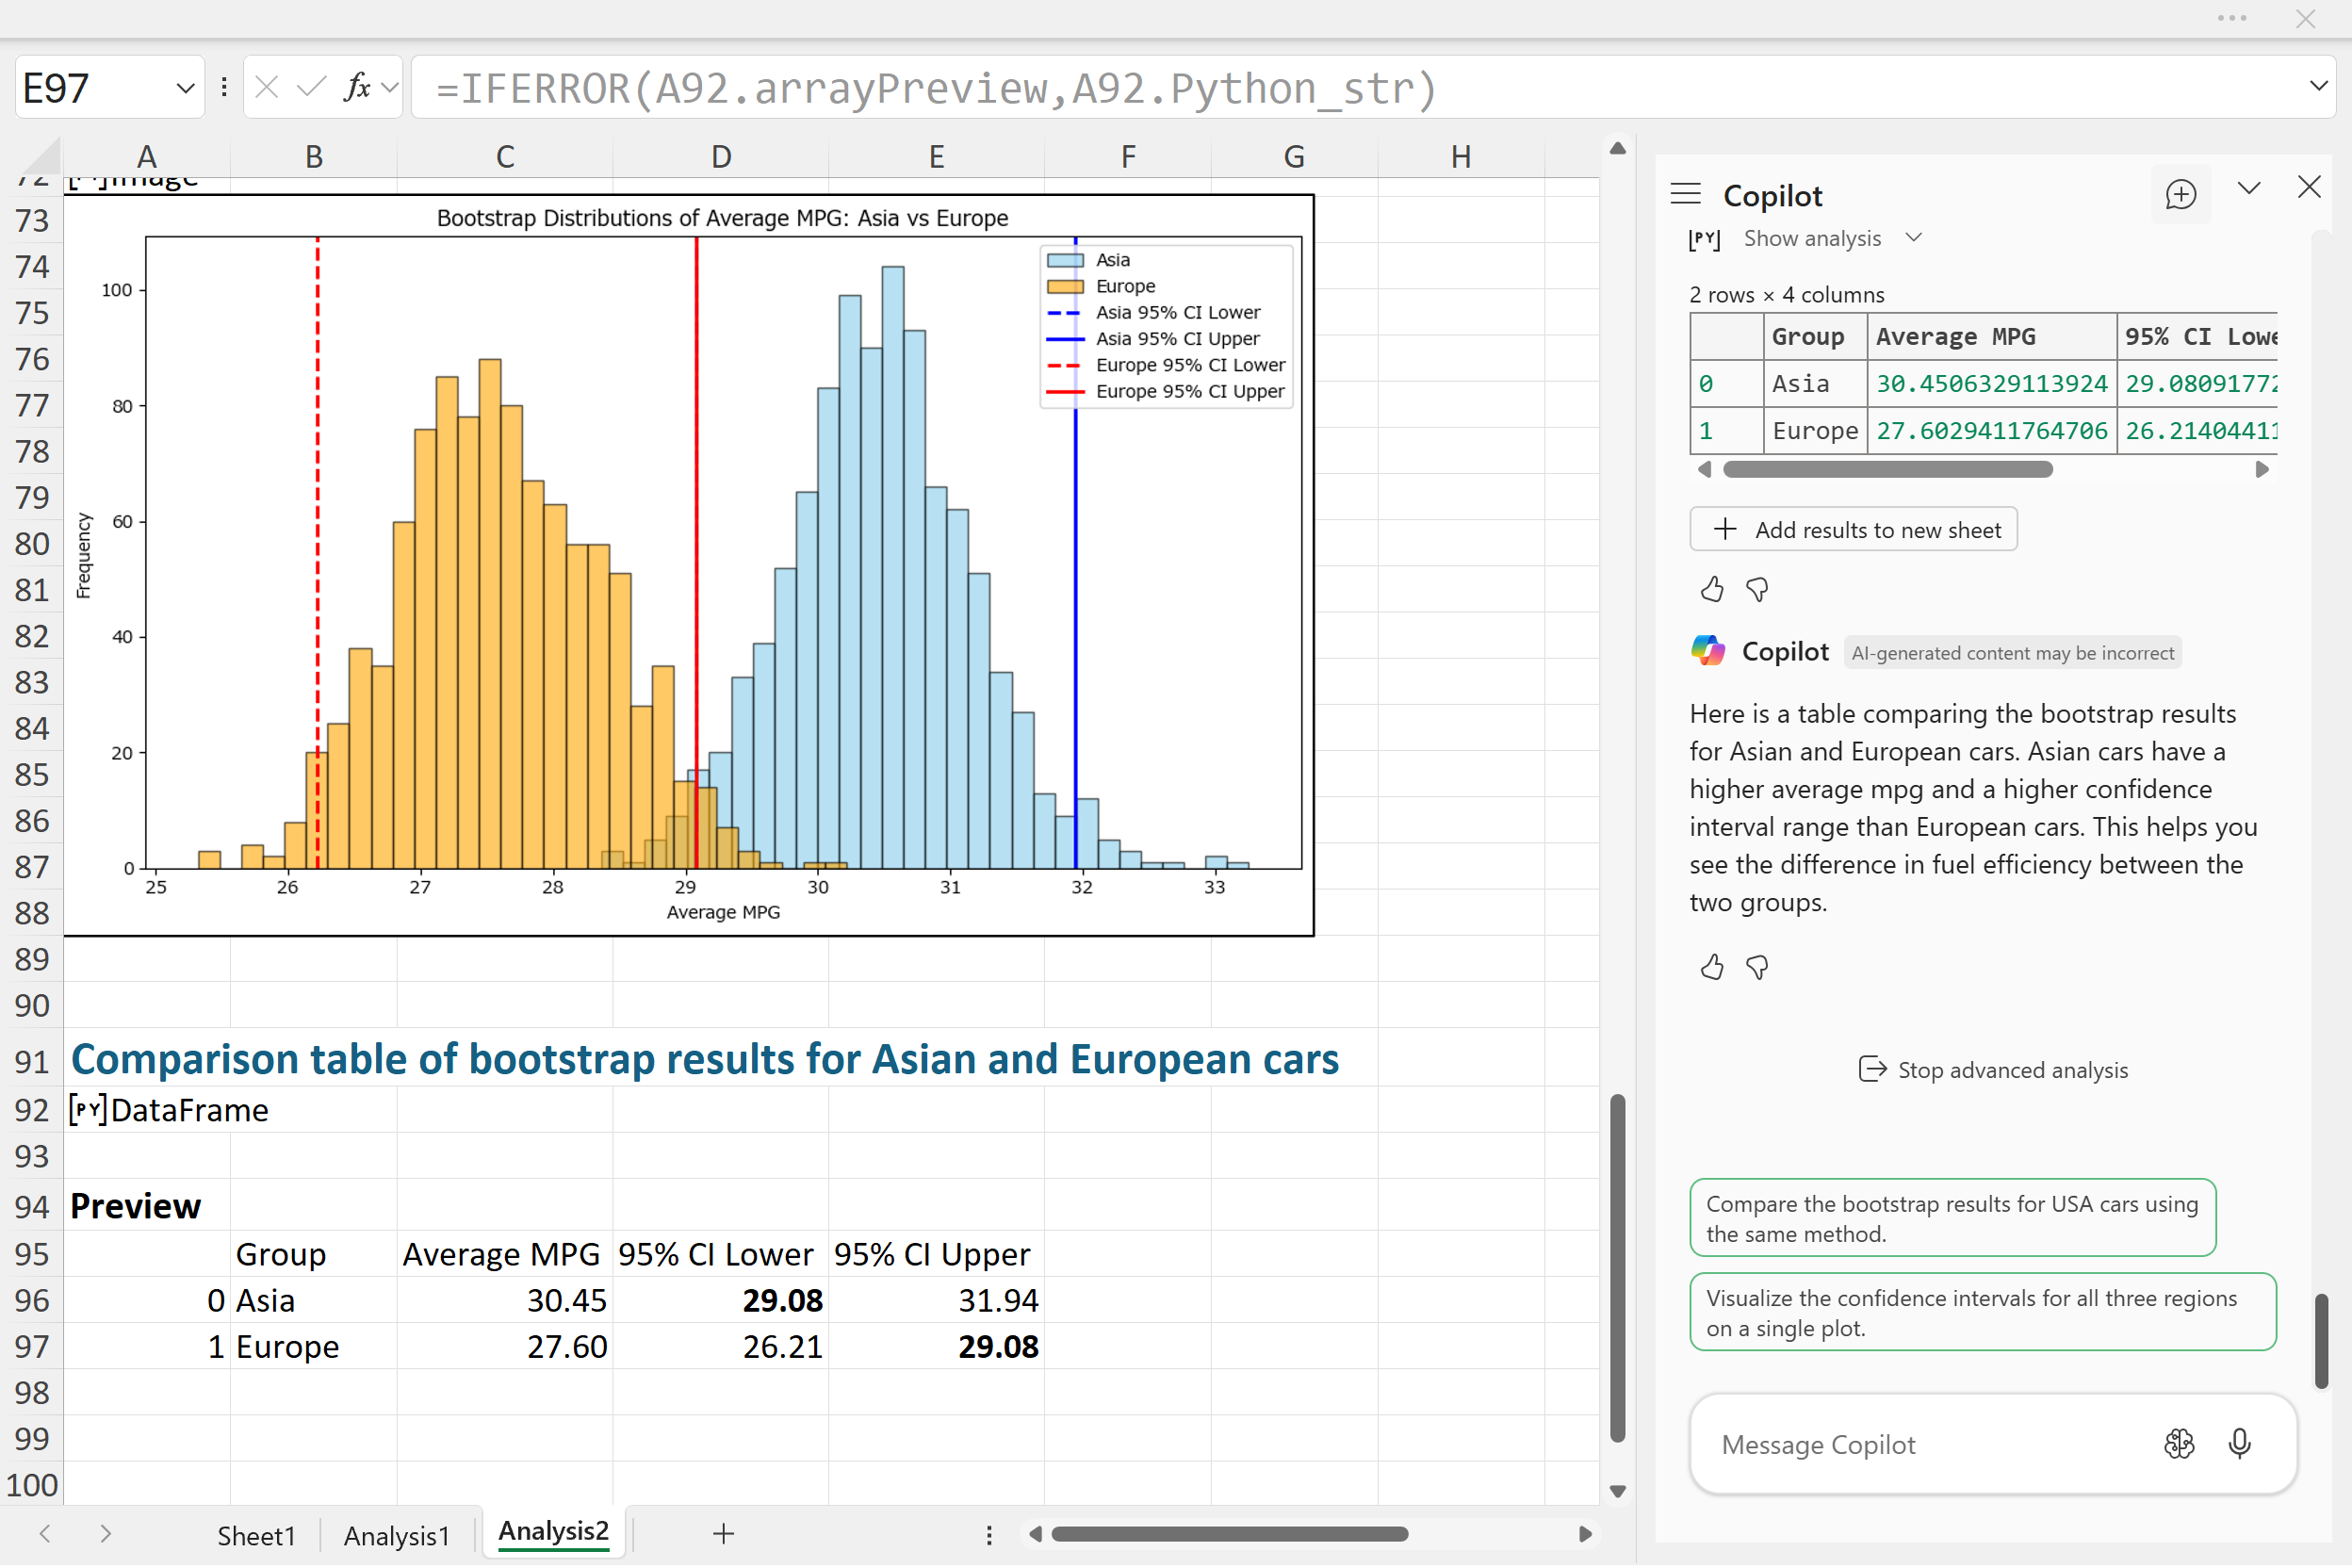The image size is (2352, 1568).
Task: Expand the Show analysis section
Action: click(x=1812, y=238)
